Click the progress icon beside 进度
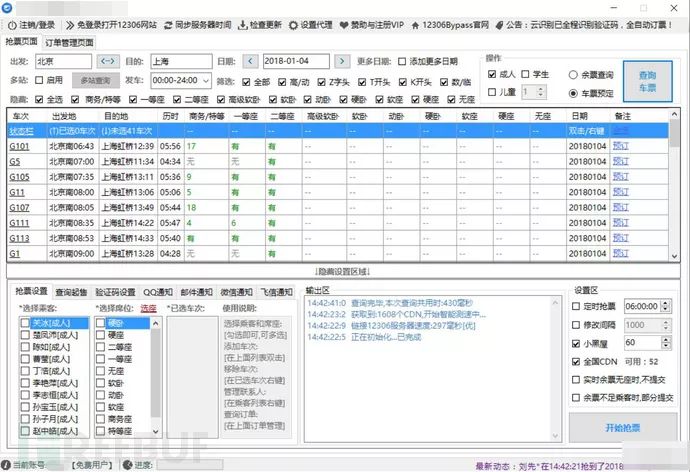 click(128, 465)
